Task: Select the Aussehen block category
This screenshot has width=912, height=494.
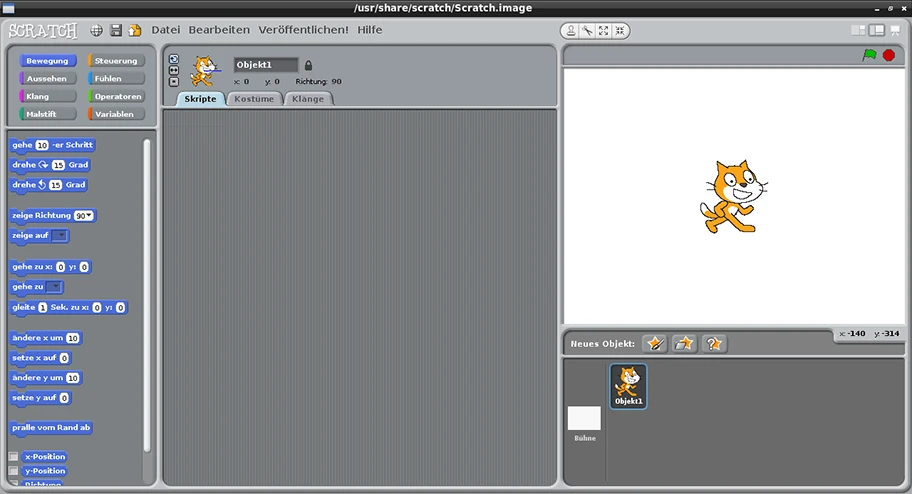Action: pos(47,79)
